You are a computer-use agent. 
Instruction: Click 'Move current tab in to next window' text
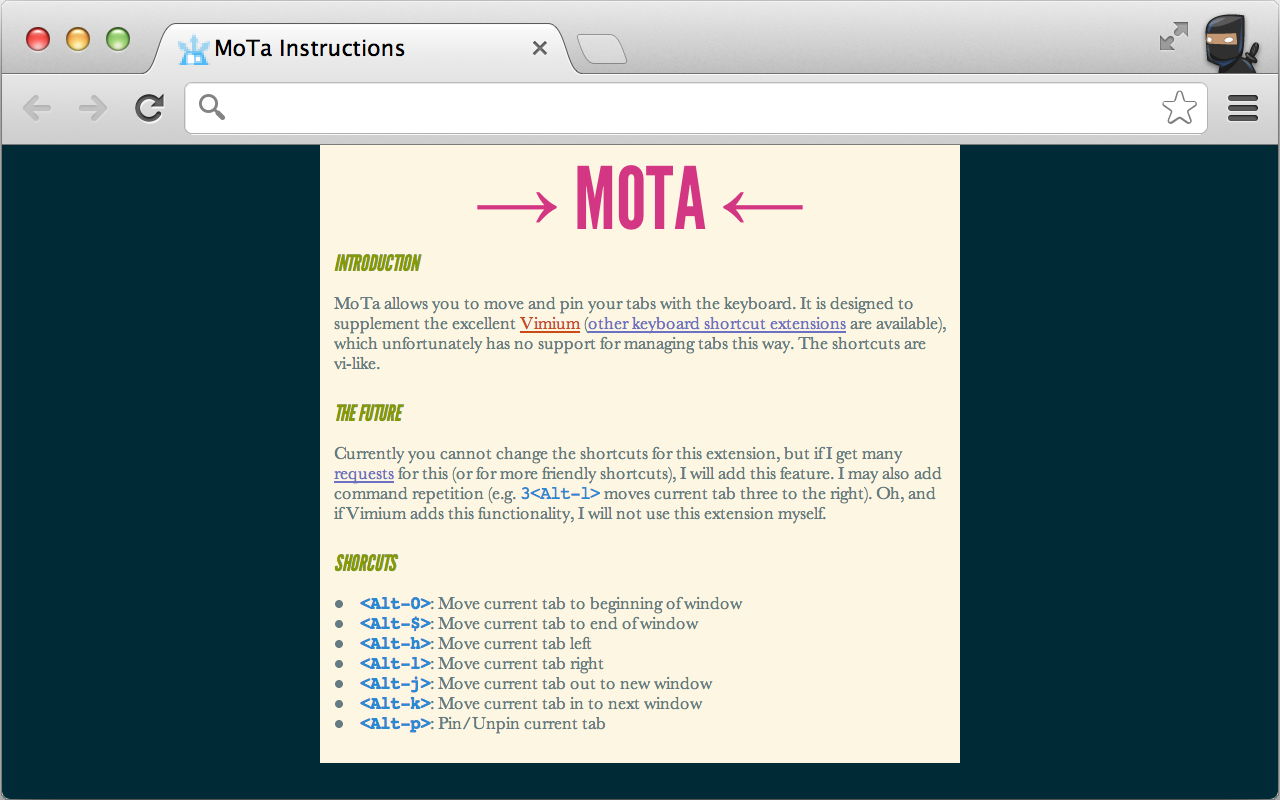coord(570,704)
